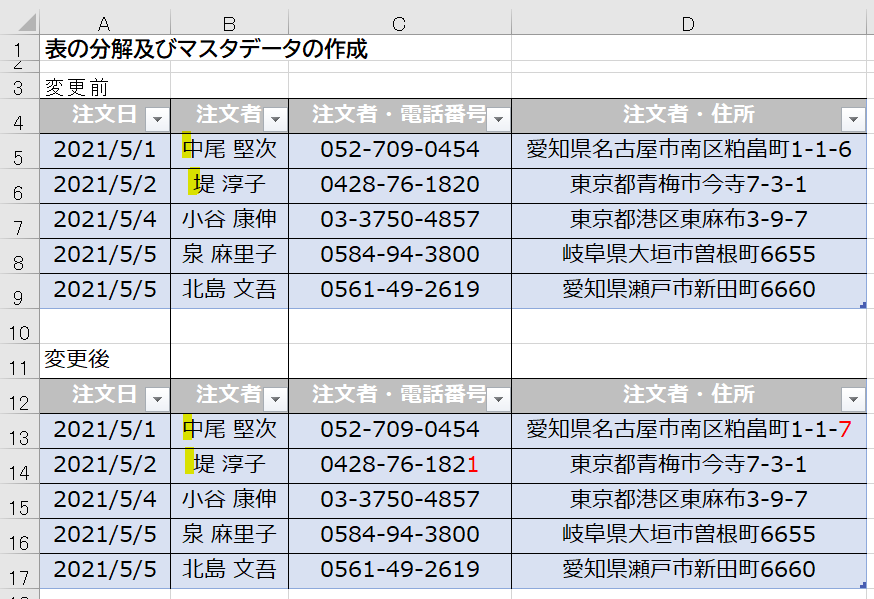Select column C header
The height and width of the screenshot is (599, 874).
[400, 22]
